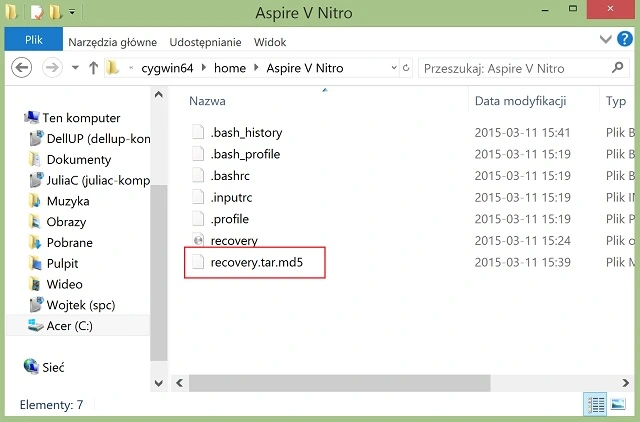Expand the arrow after cygwin64 in path

(204, 67)
